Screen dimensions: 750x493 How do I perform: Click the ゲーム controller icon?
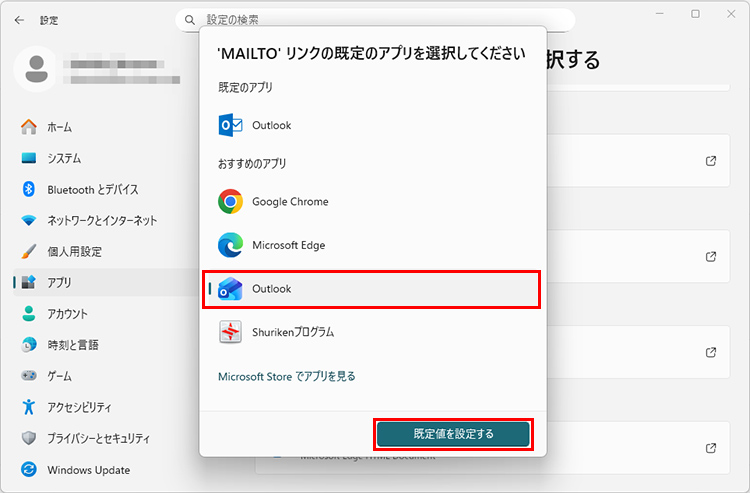pos(29,375)
